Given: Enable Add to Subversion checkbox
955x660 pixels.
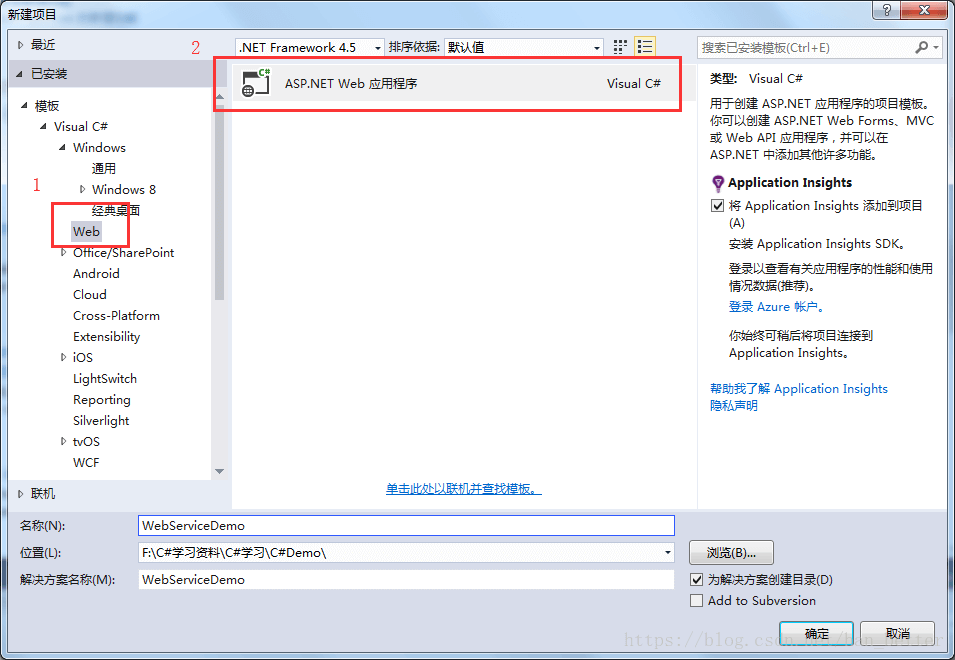Looking at the screenshot, I should 697,600.
